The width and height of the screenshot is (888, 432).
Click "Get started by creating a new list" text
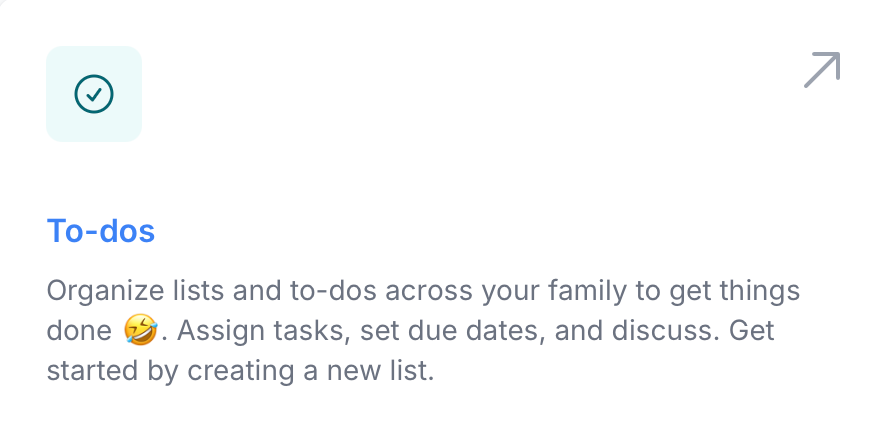click(410, 350)
